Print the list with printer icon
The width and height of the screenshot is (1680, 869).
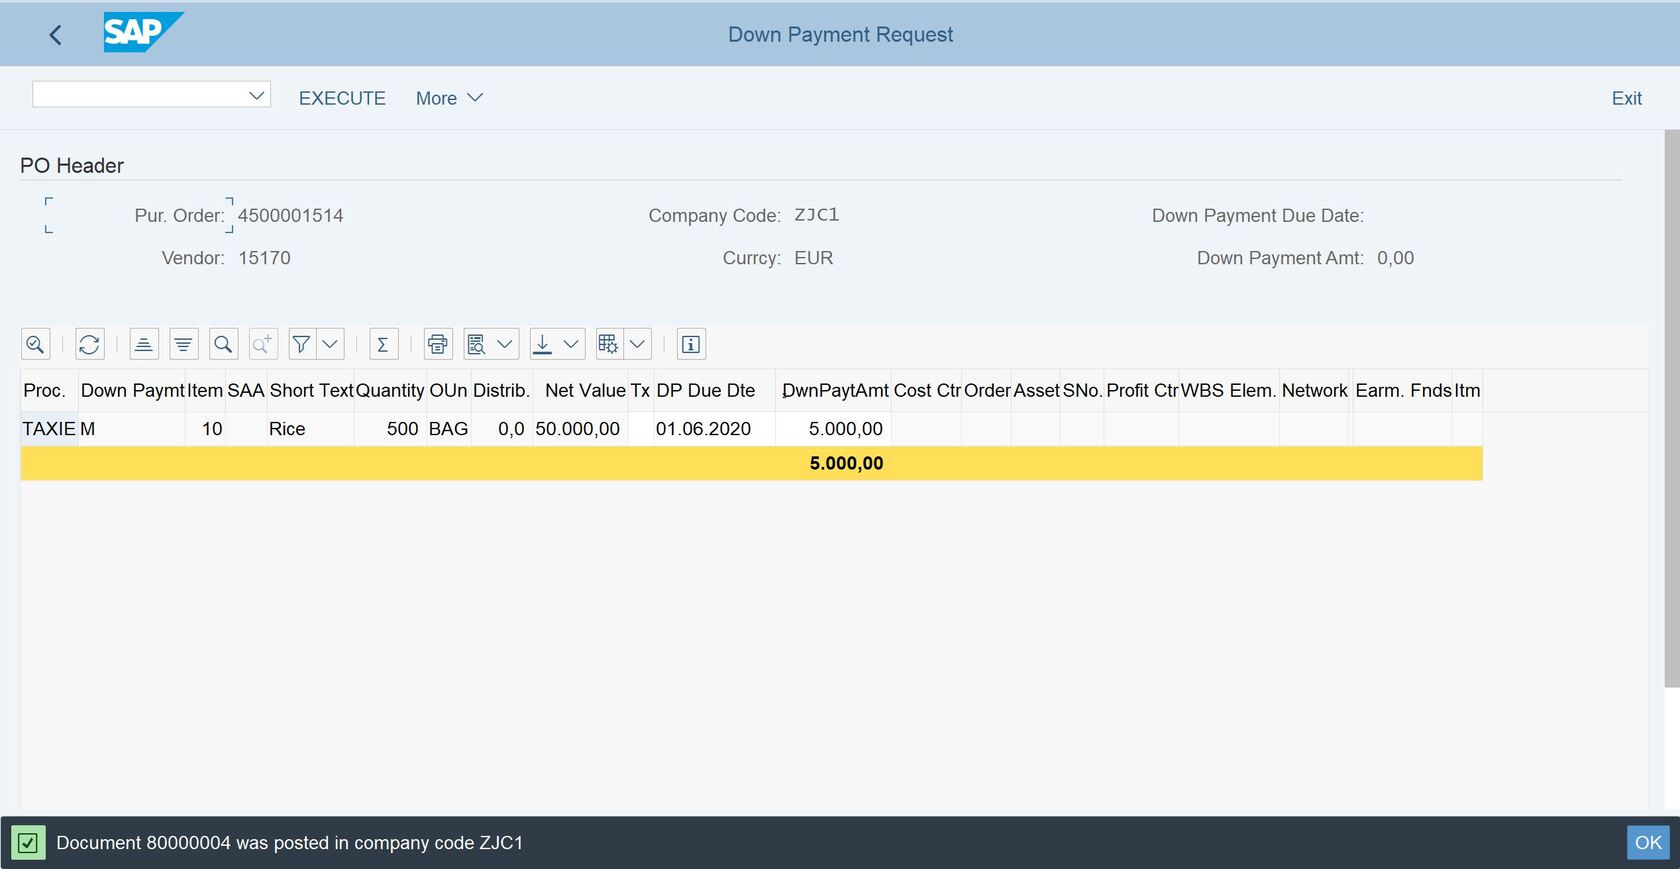tap(438, 344)
